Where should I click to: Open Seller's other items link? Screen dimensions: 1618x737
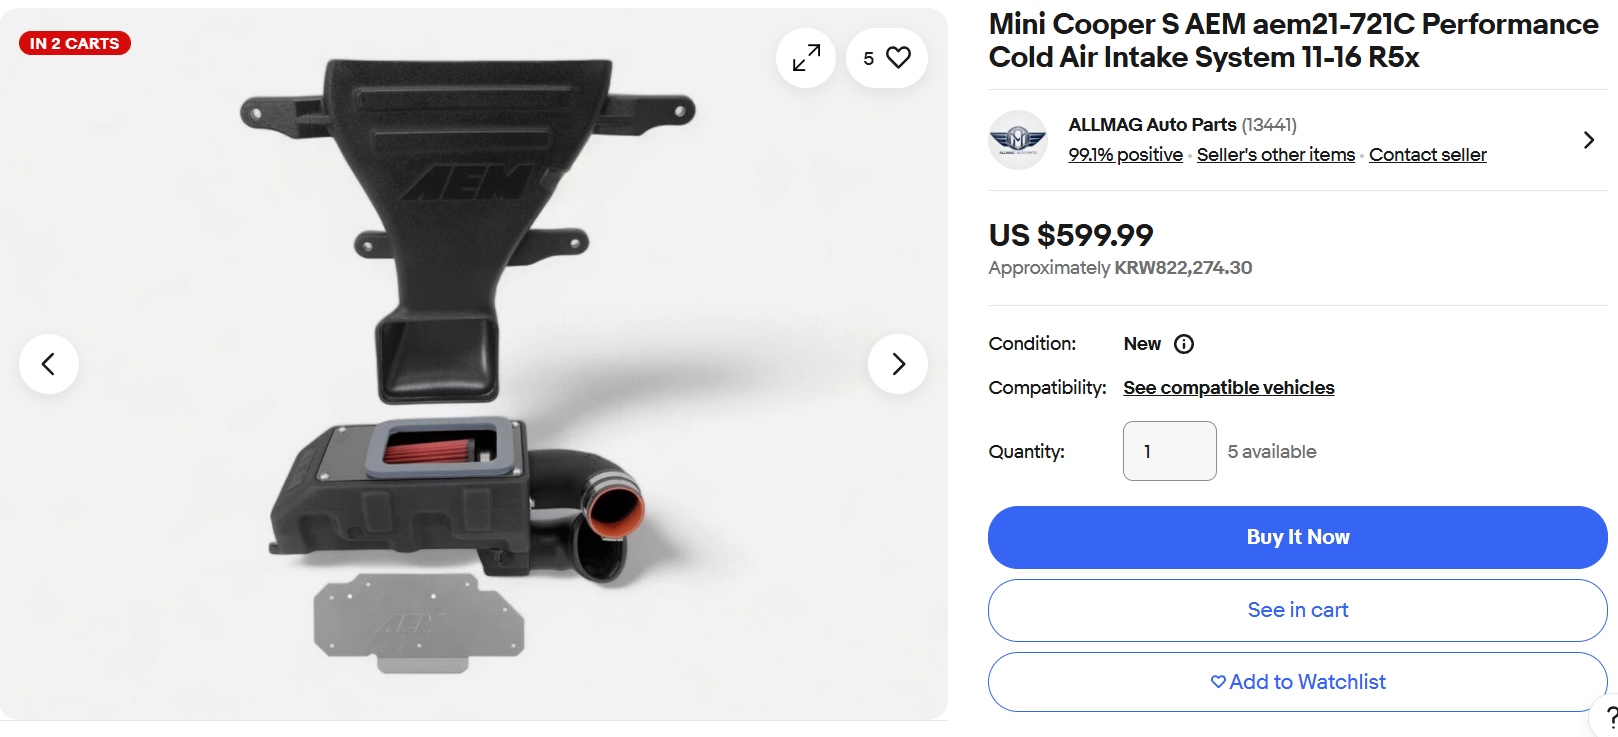click(x=1276, y=155)
